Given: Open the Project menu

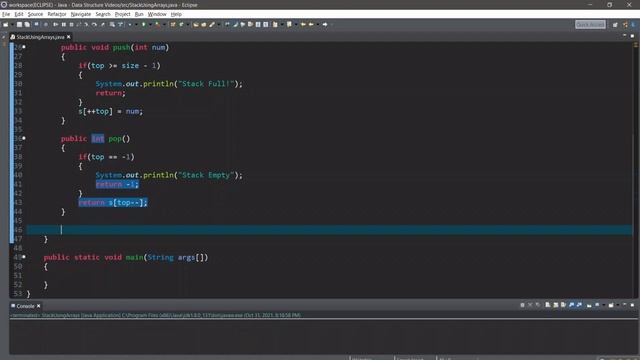Looking at the screenshot, I should 122,14.
